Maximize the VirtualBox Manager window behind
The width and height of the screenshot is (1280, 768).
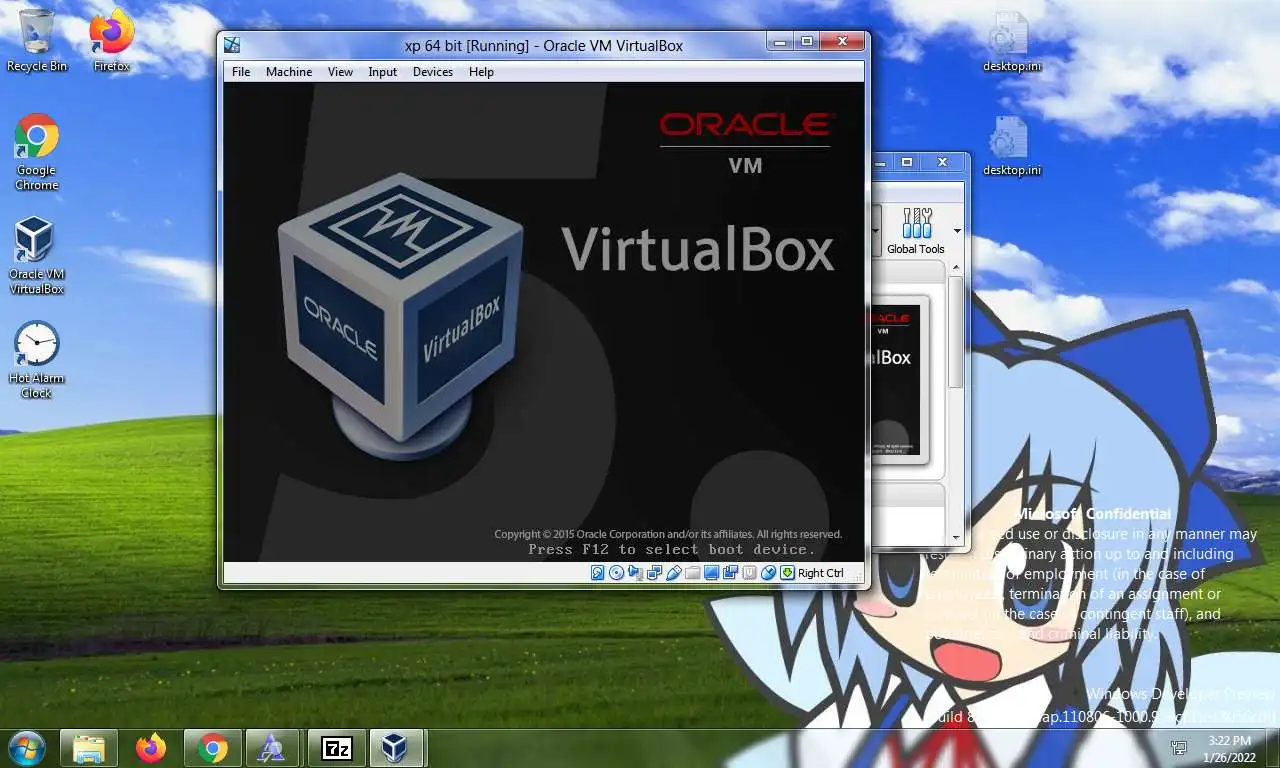tap(907, 162)
